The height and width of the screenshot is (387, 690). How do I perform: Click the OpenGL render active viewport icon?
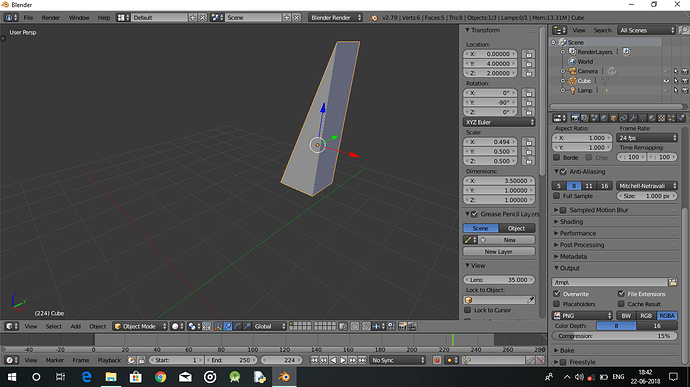[402, 326]
